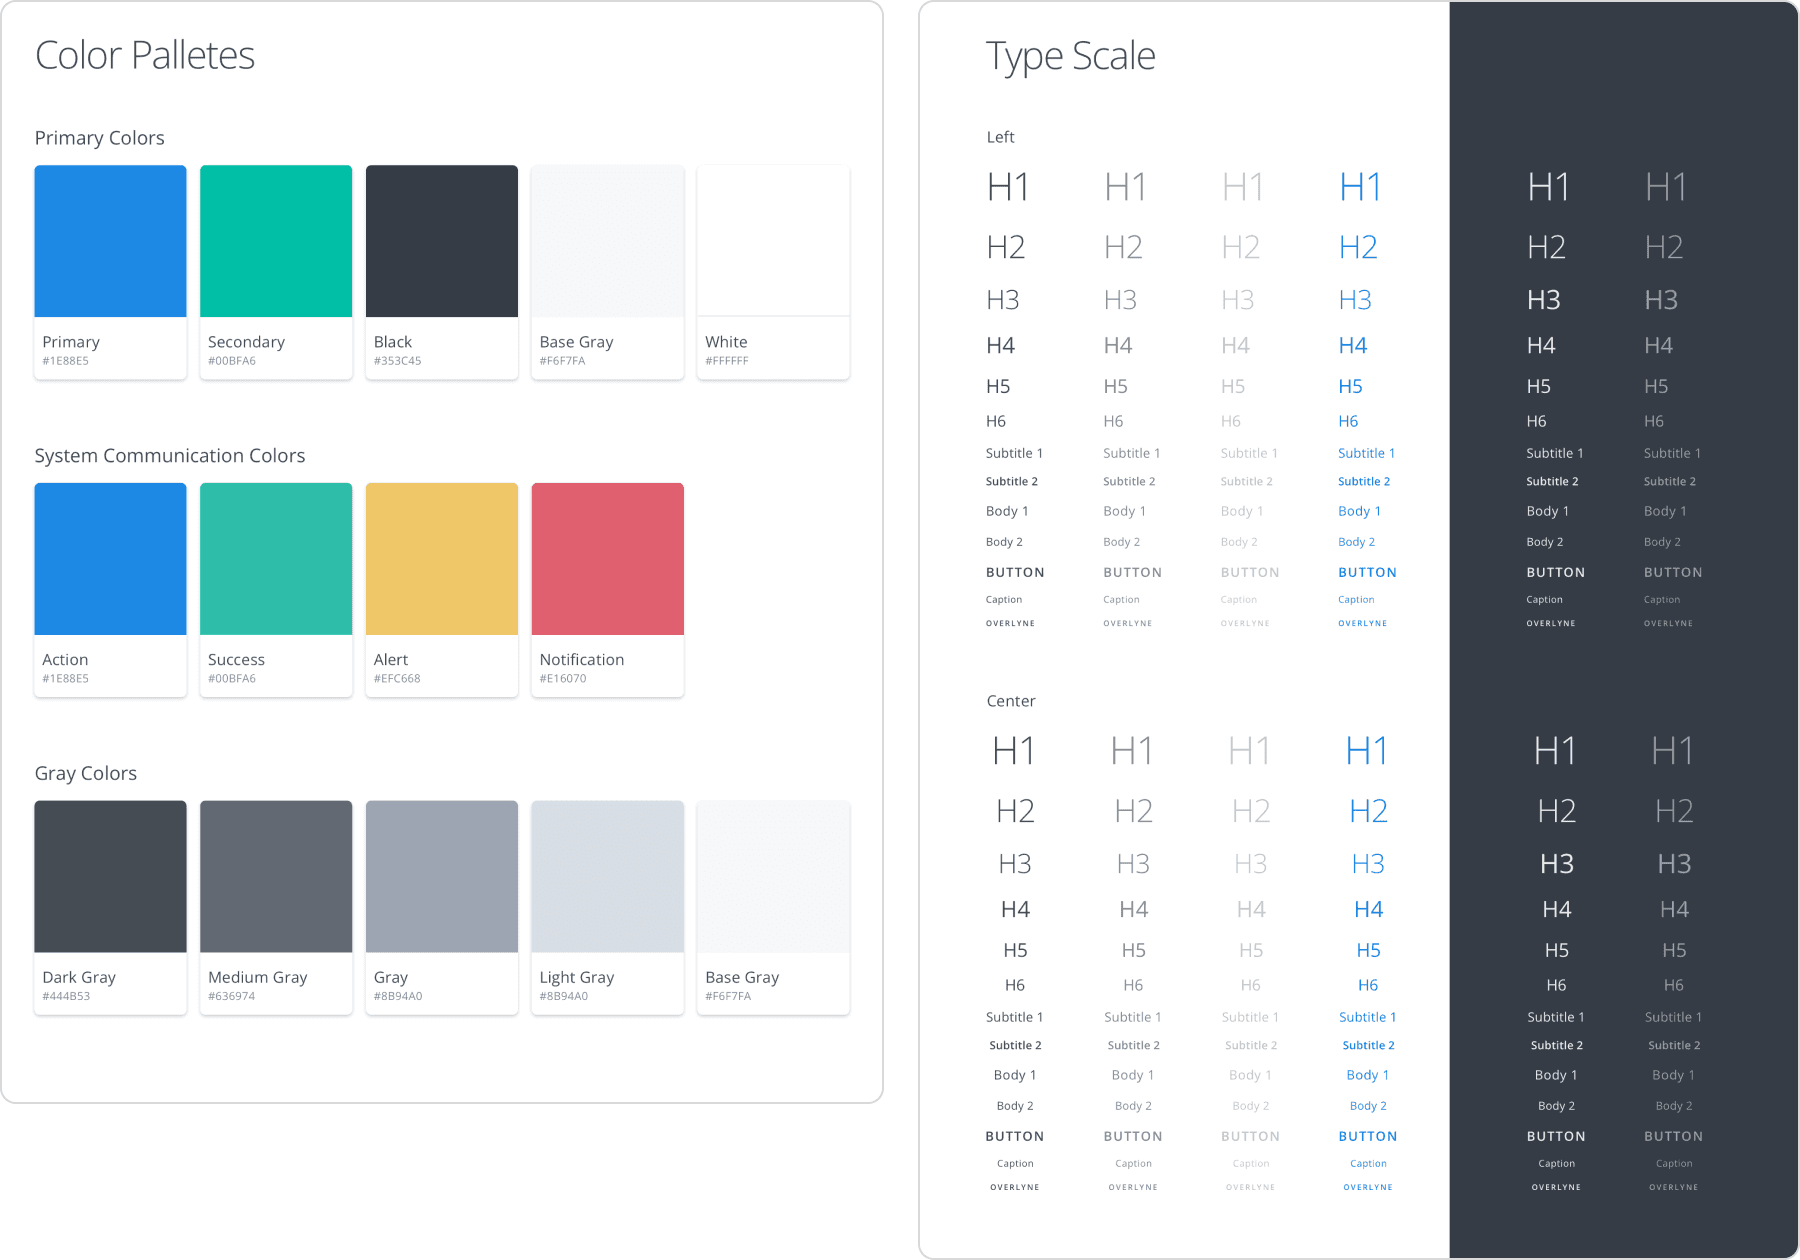
Task: Click hex code #E16070 under Notification
Action: [x=563, y=678]
